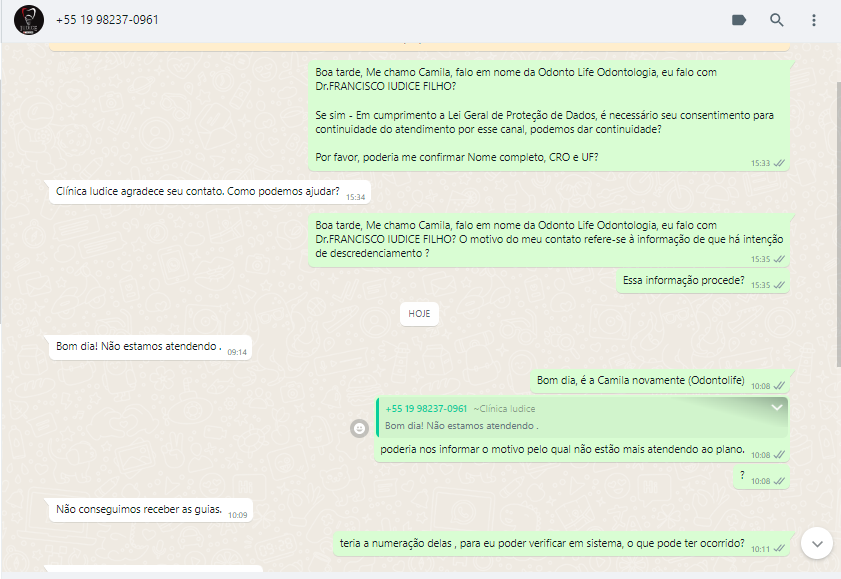This screenshot has height=579, width=841.
Task: Select message "Essa informação procede?"
Action: click(x=703, y=281)
